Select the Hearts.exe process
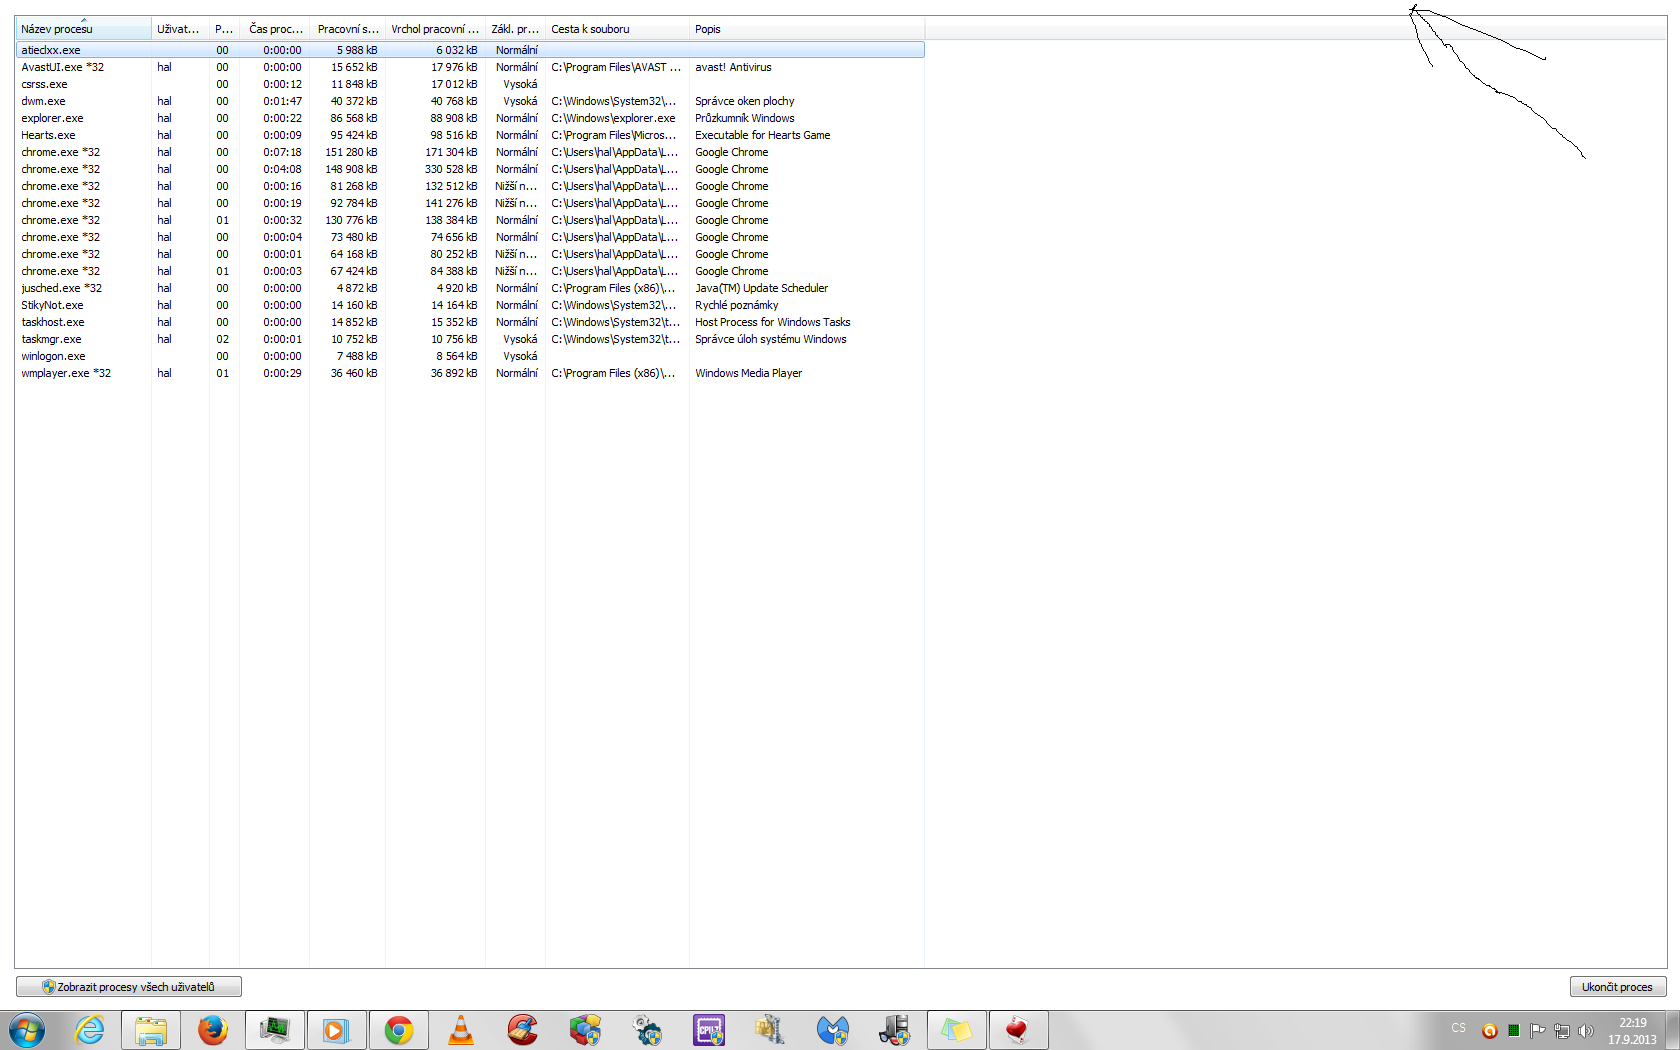 click(x=469, y=135)
